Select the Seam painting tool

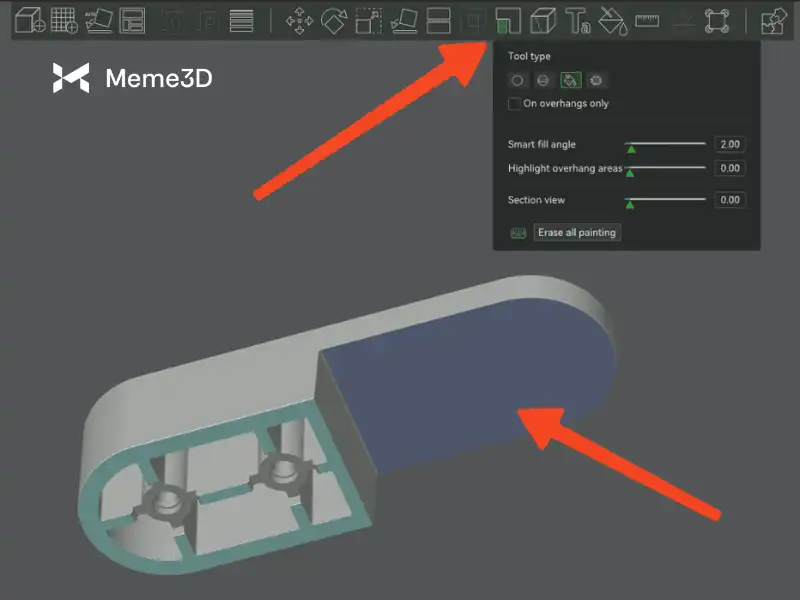543,20
